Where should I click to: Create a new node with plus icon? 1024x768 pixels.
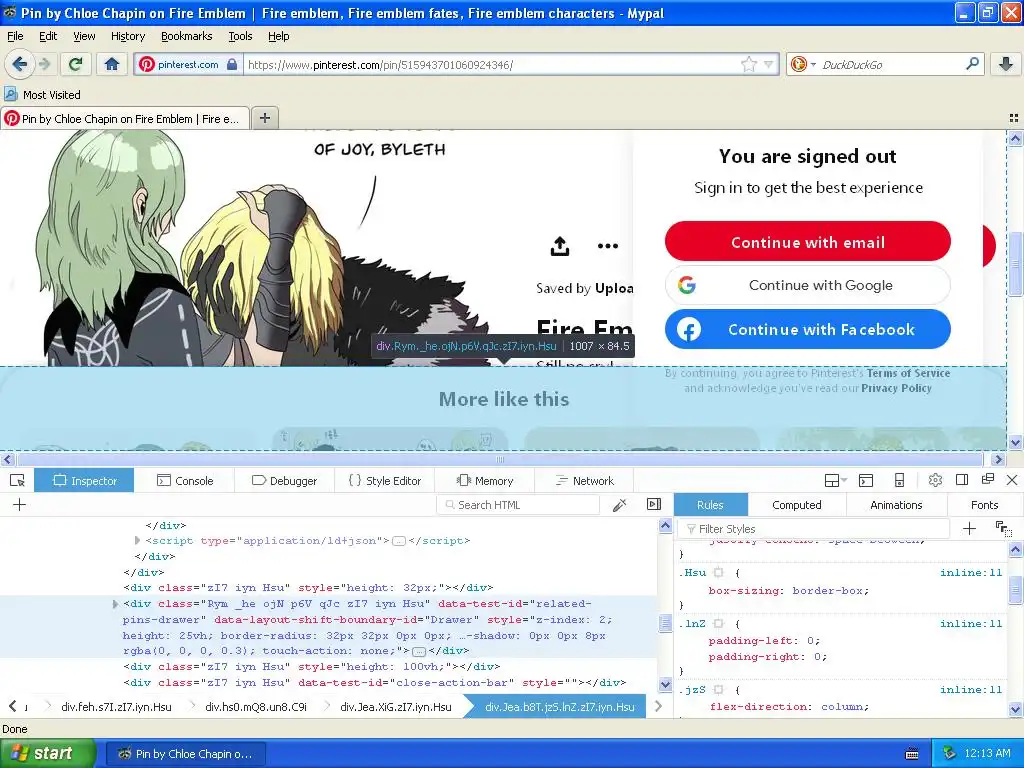pyautogui.click(x=20, y=504)
